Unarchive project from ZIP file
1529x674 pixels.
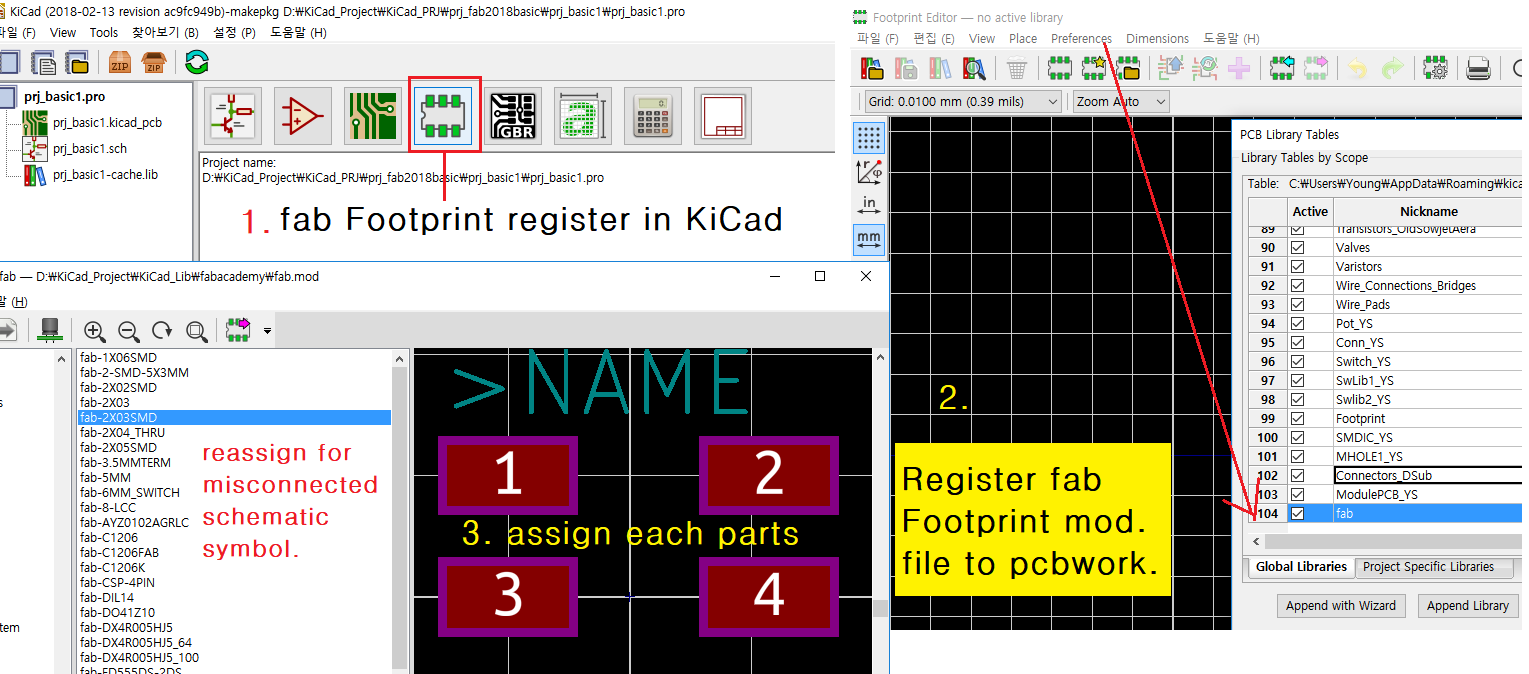(x=153, y=62)
